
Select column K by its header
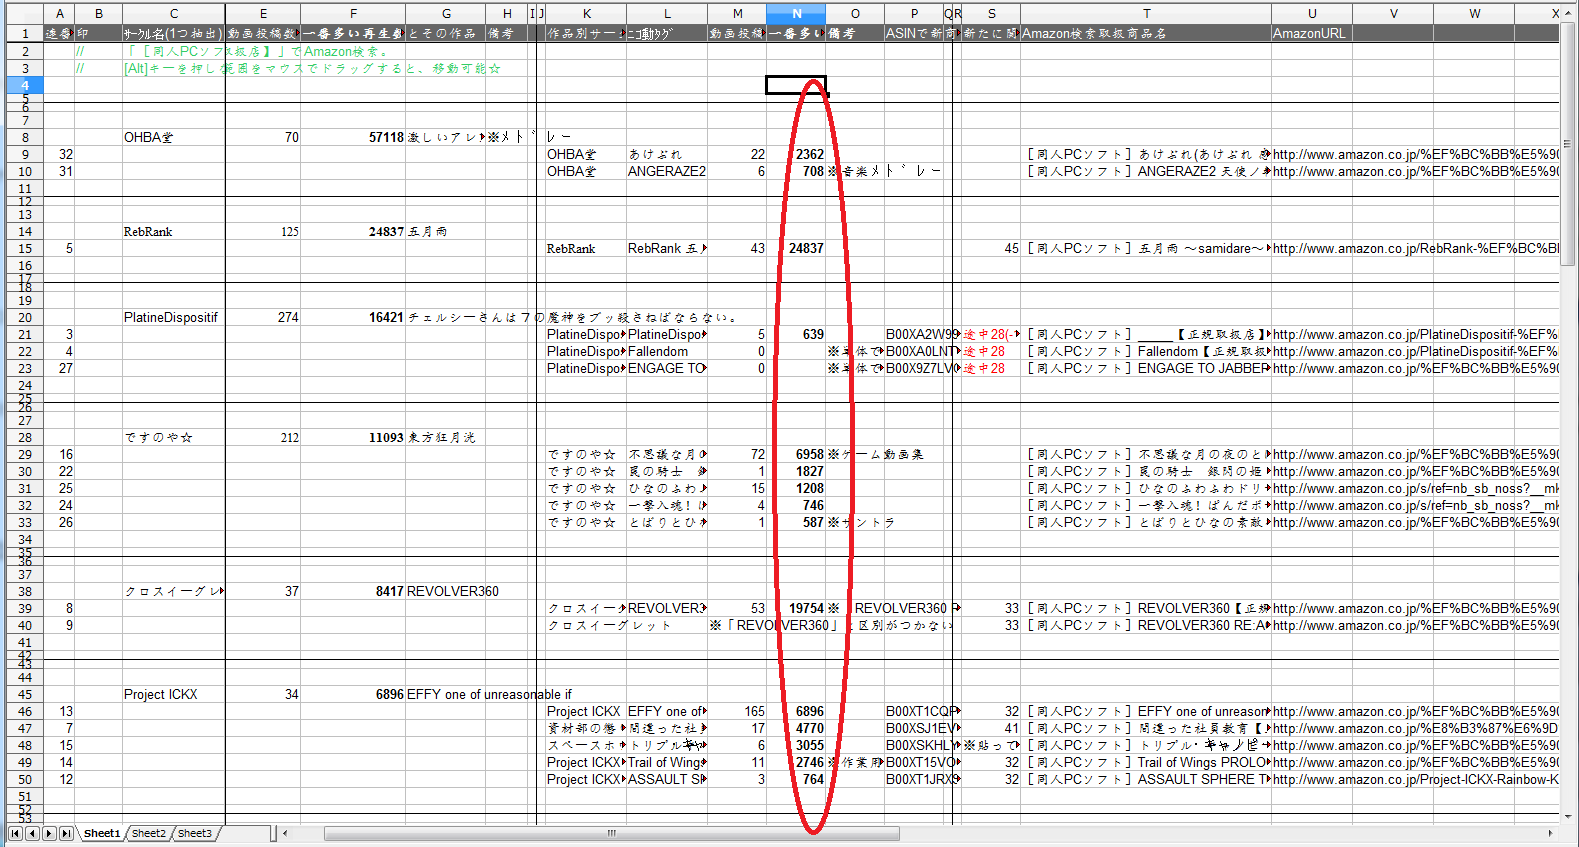(586, 14)
